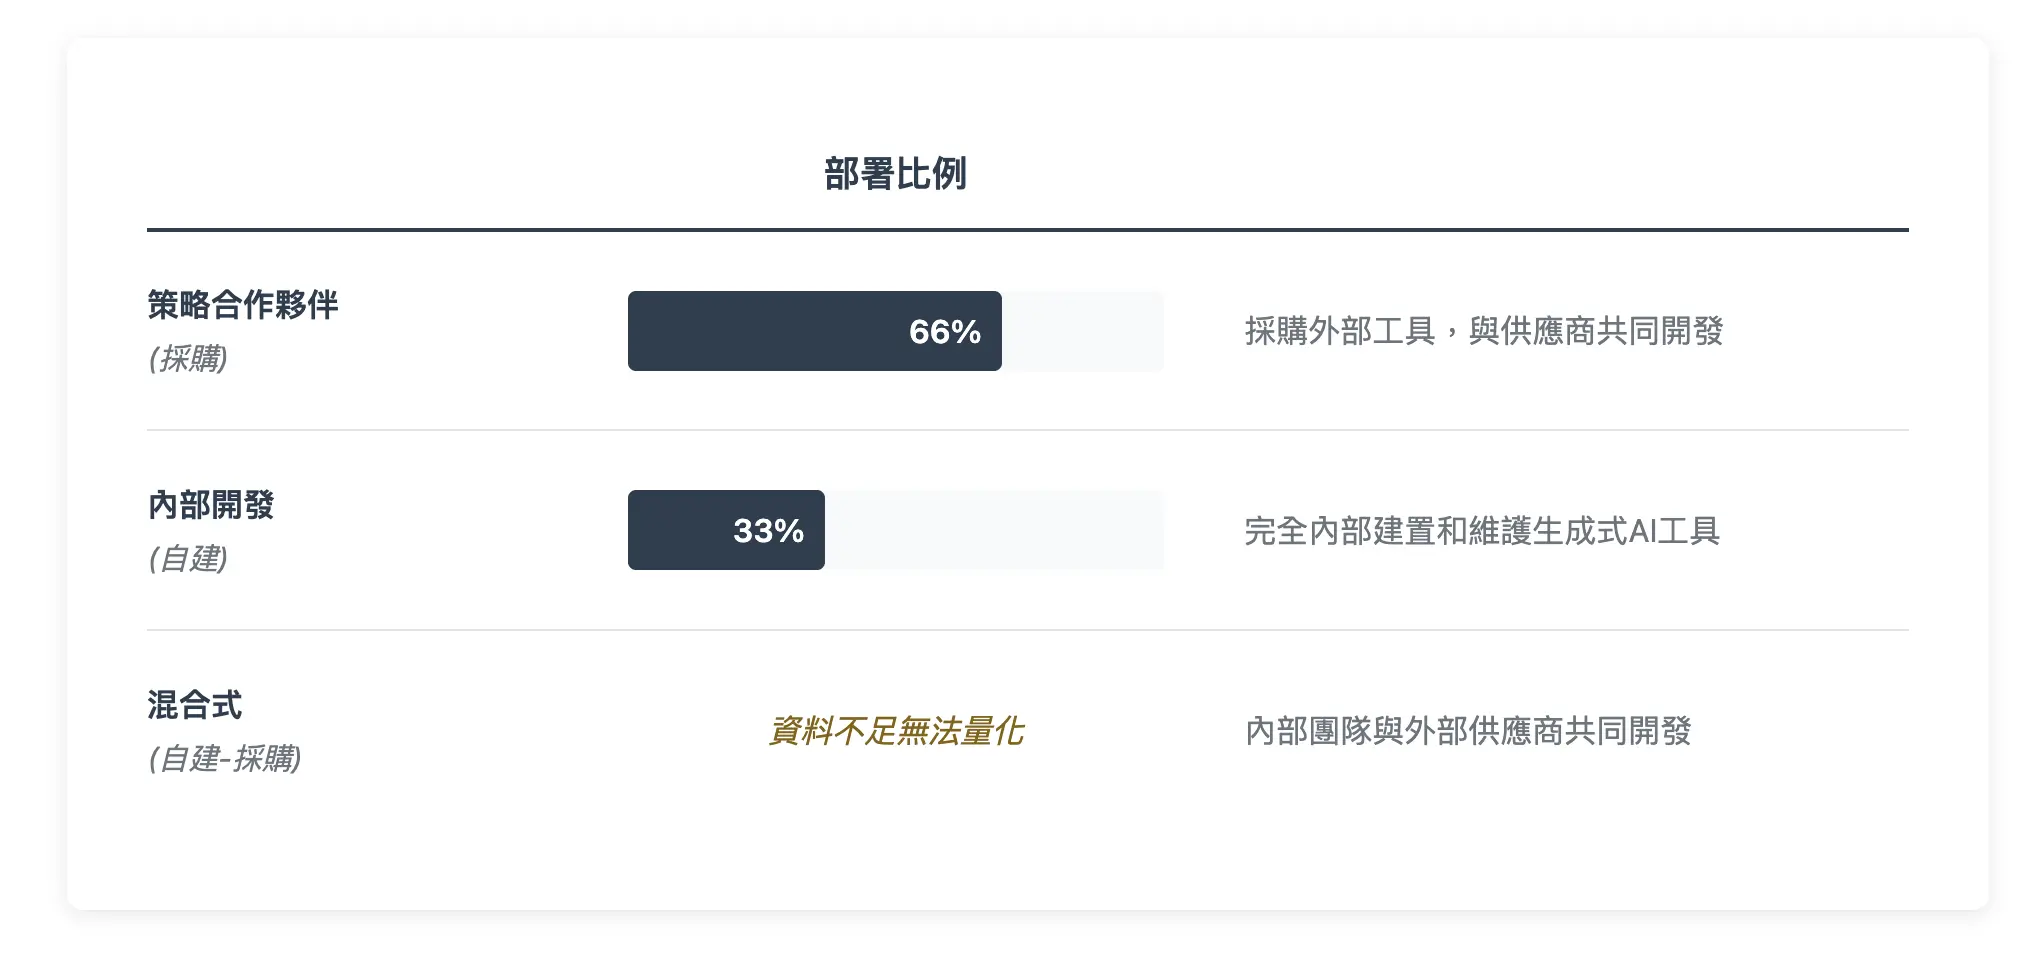Click the 內部開發 row title
The width and height of the screenshot is (2042, 974).
(211, 504)
